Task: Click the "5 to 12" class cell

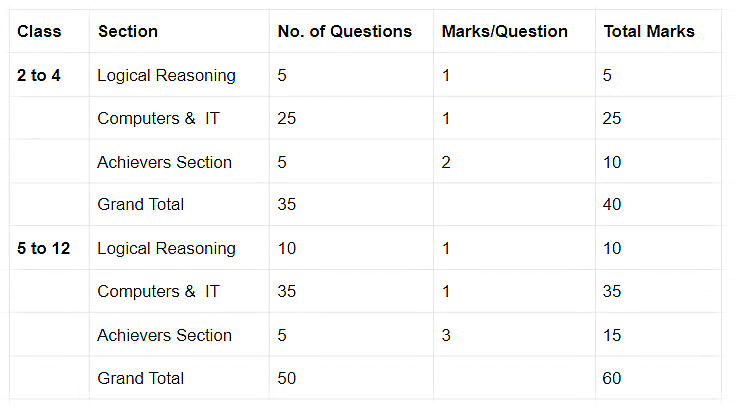Action: 44,249
